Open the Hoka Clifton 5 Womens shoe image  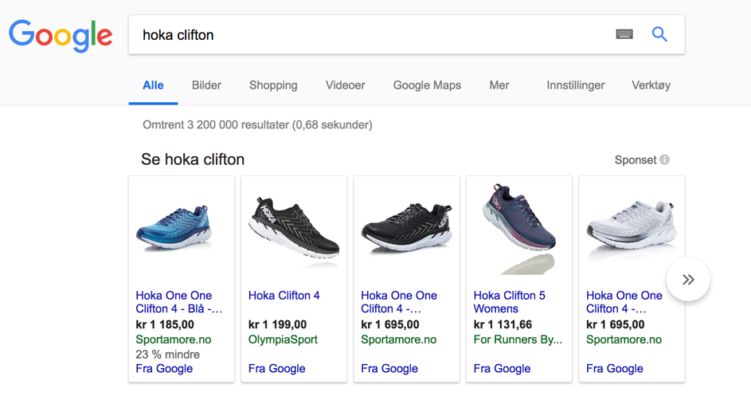[x=520, y=229]
